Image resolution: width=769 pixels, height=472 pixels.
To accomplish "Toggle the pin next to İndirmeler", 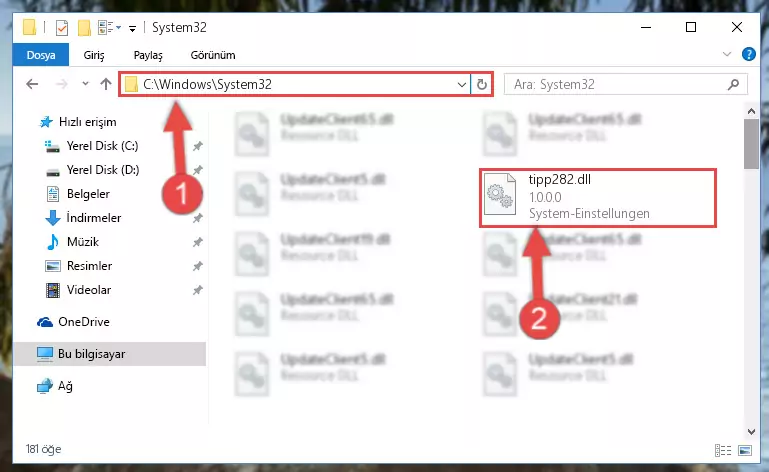I will pyautogui.click(x=198, y=218).
